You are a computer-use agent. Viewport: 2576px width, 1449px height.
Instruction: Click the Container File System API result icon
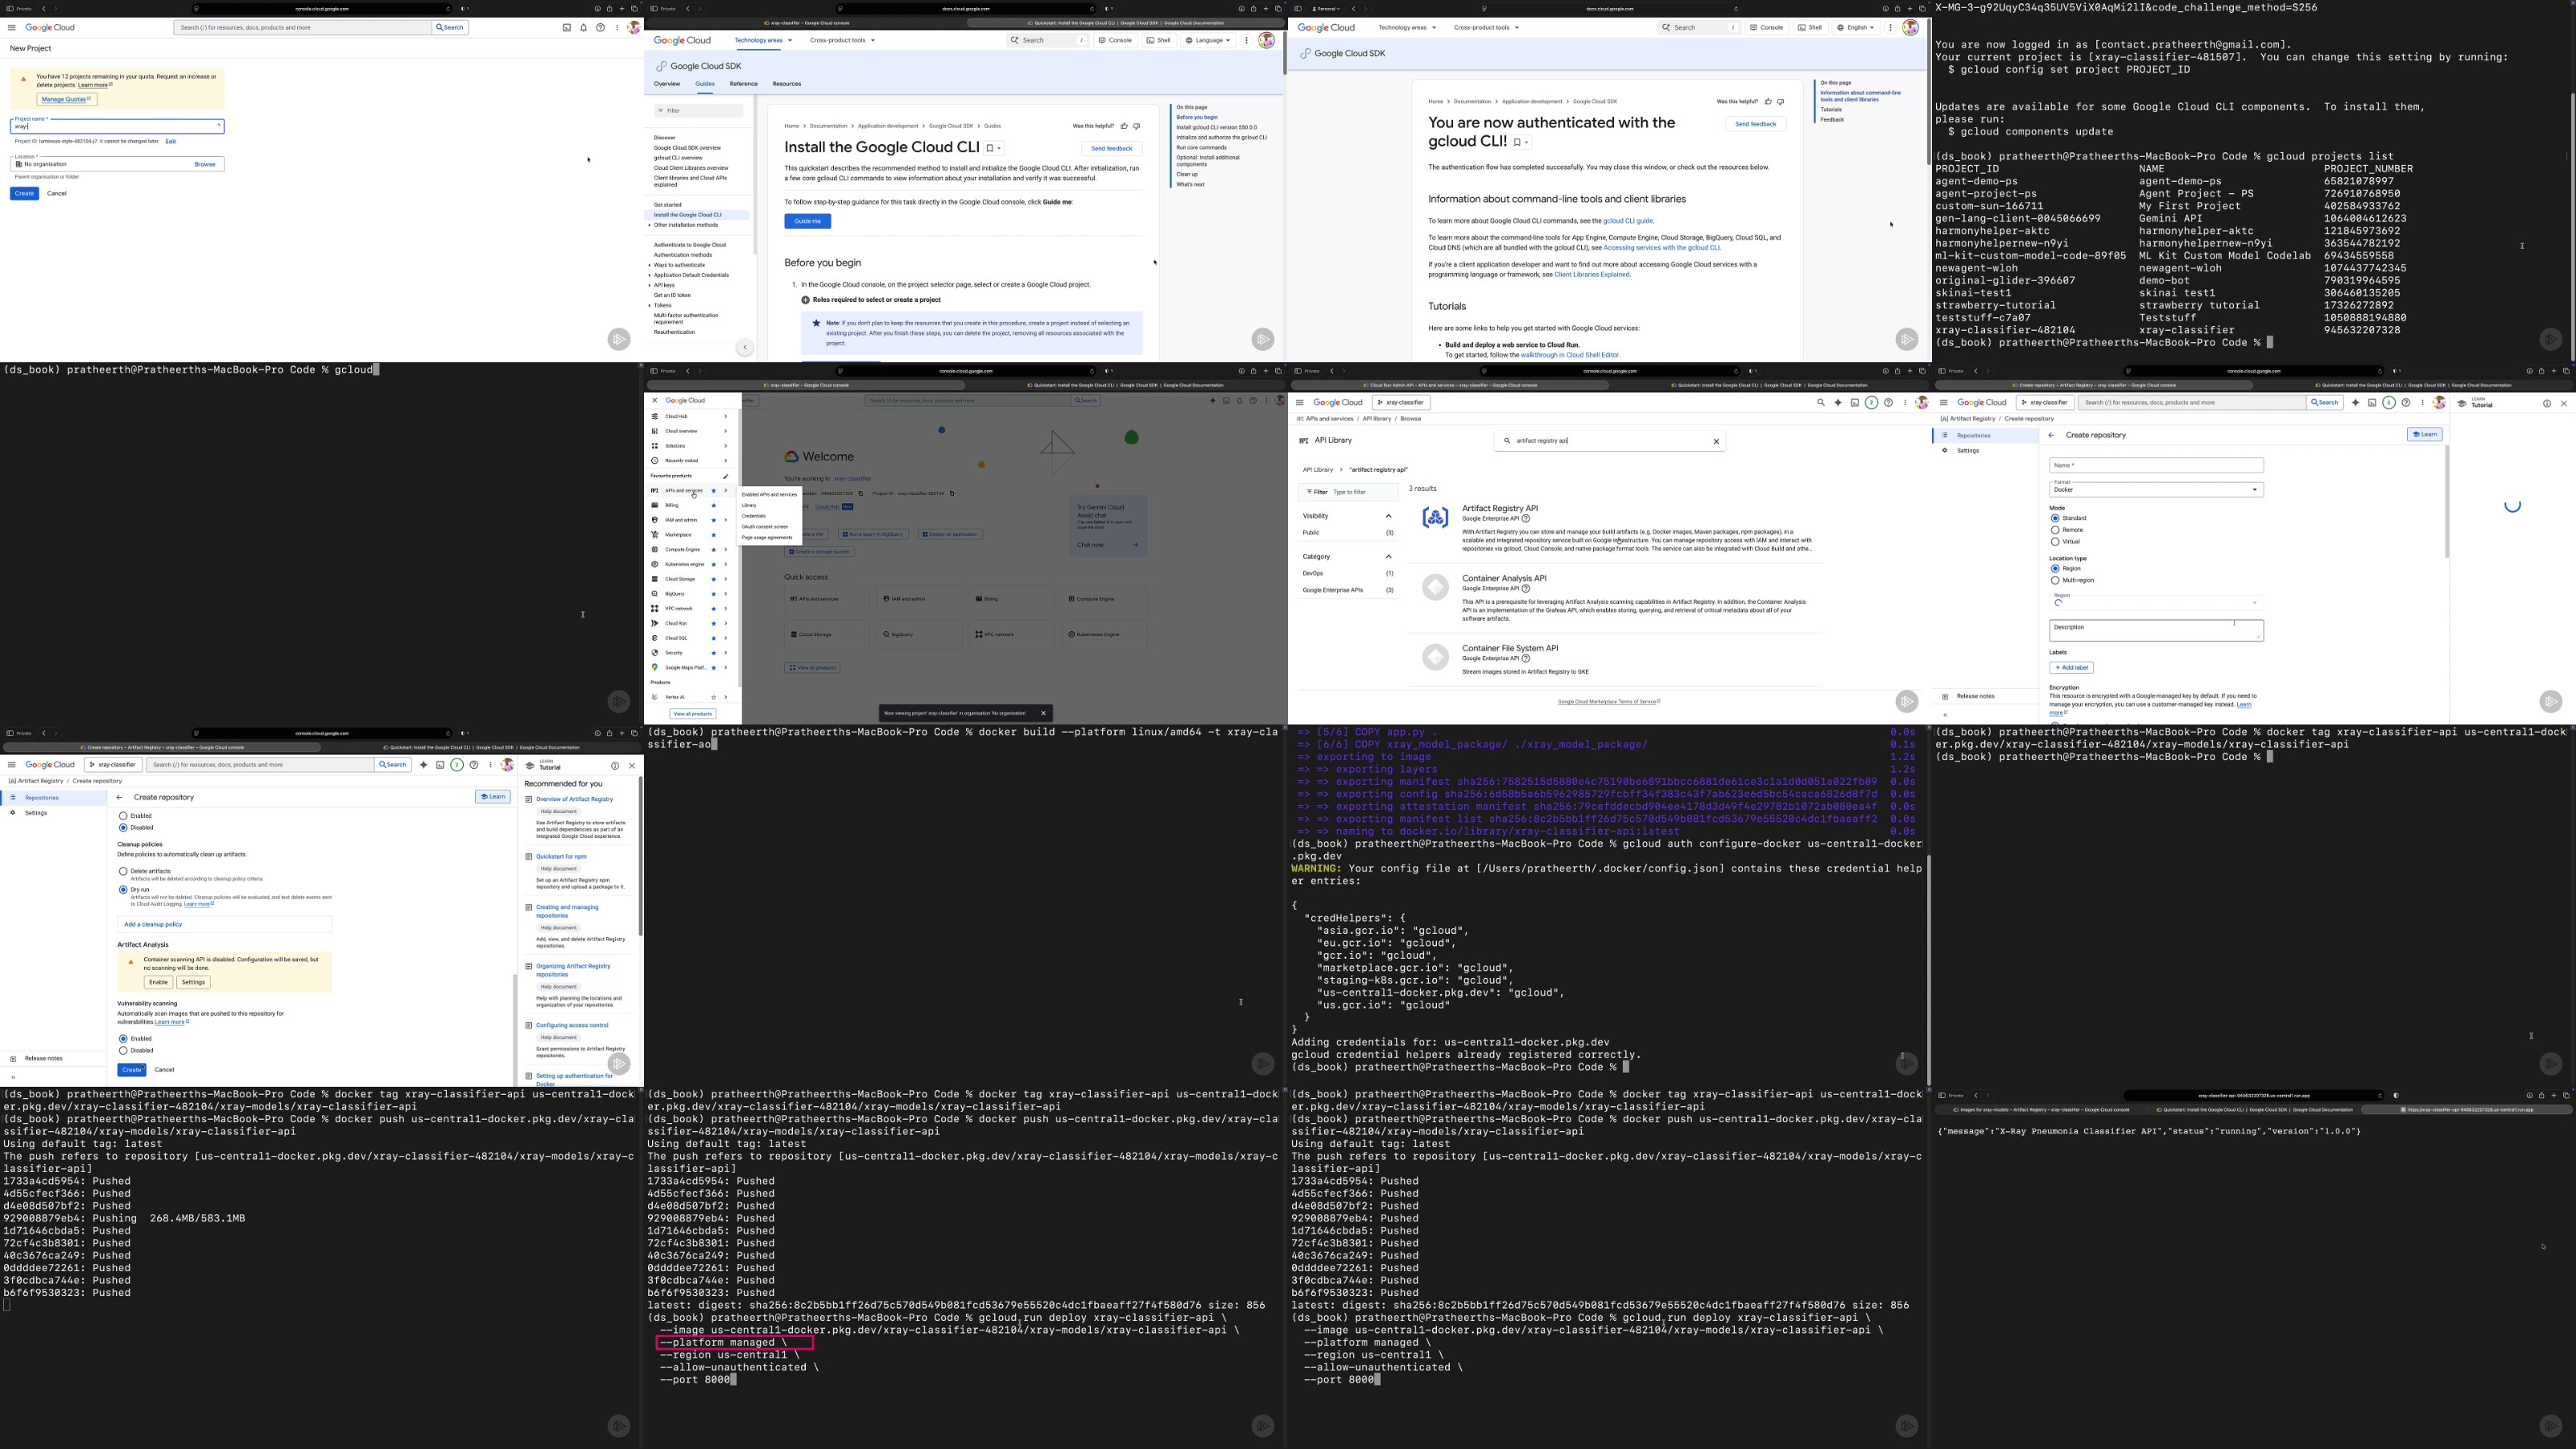point(1435,657)
